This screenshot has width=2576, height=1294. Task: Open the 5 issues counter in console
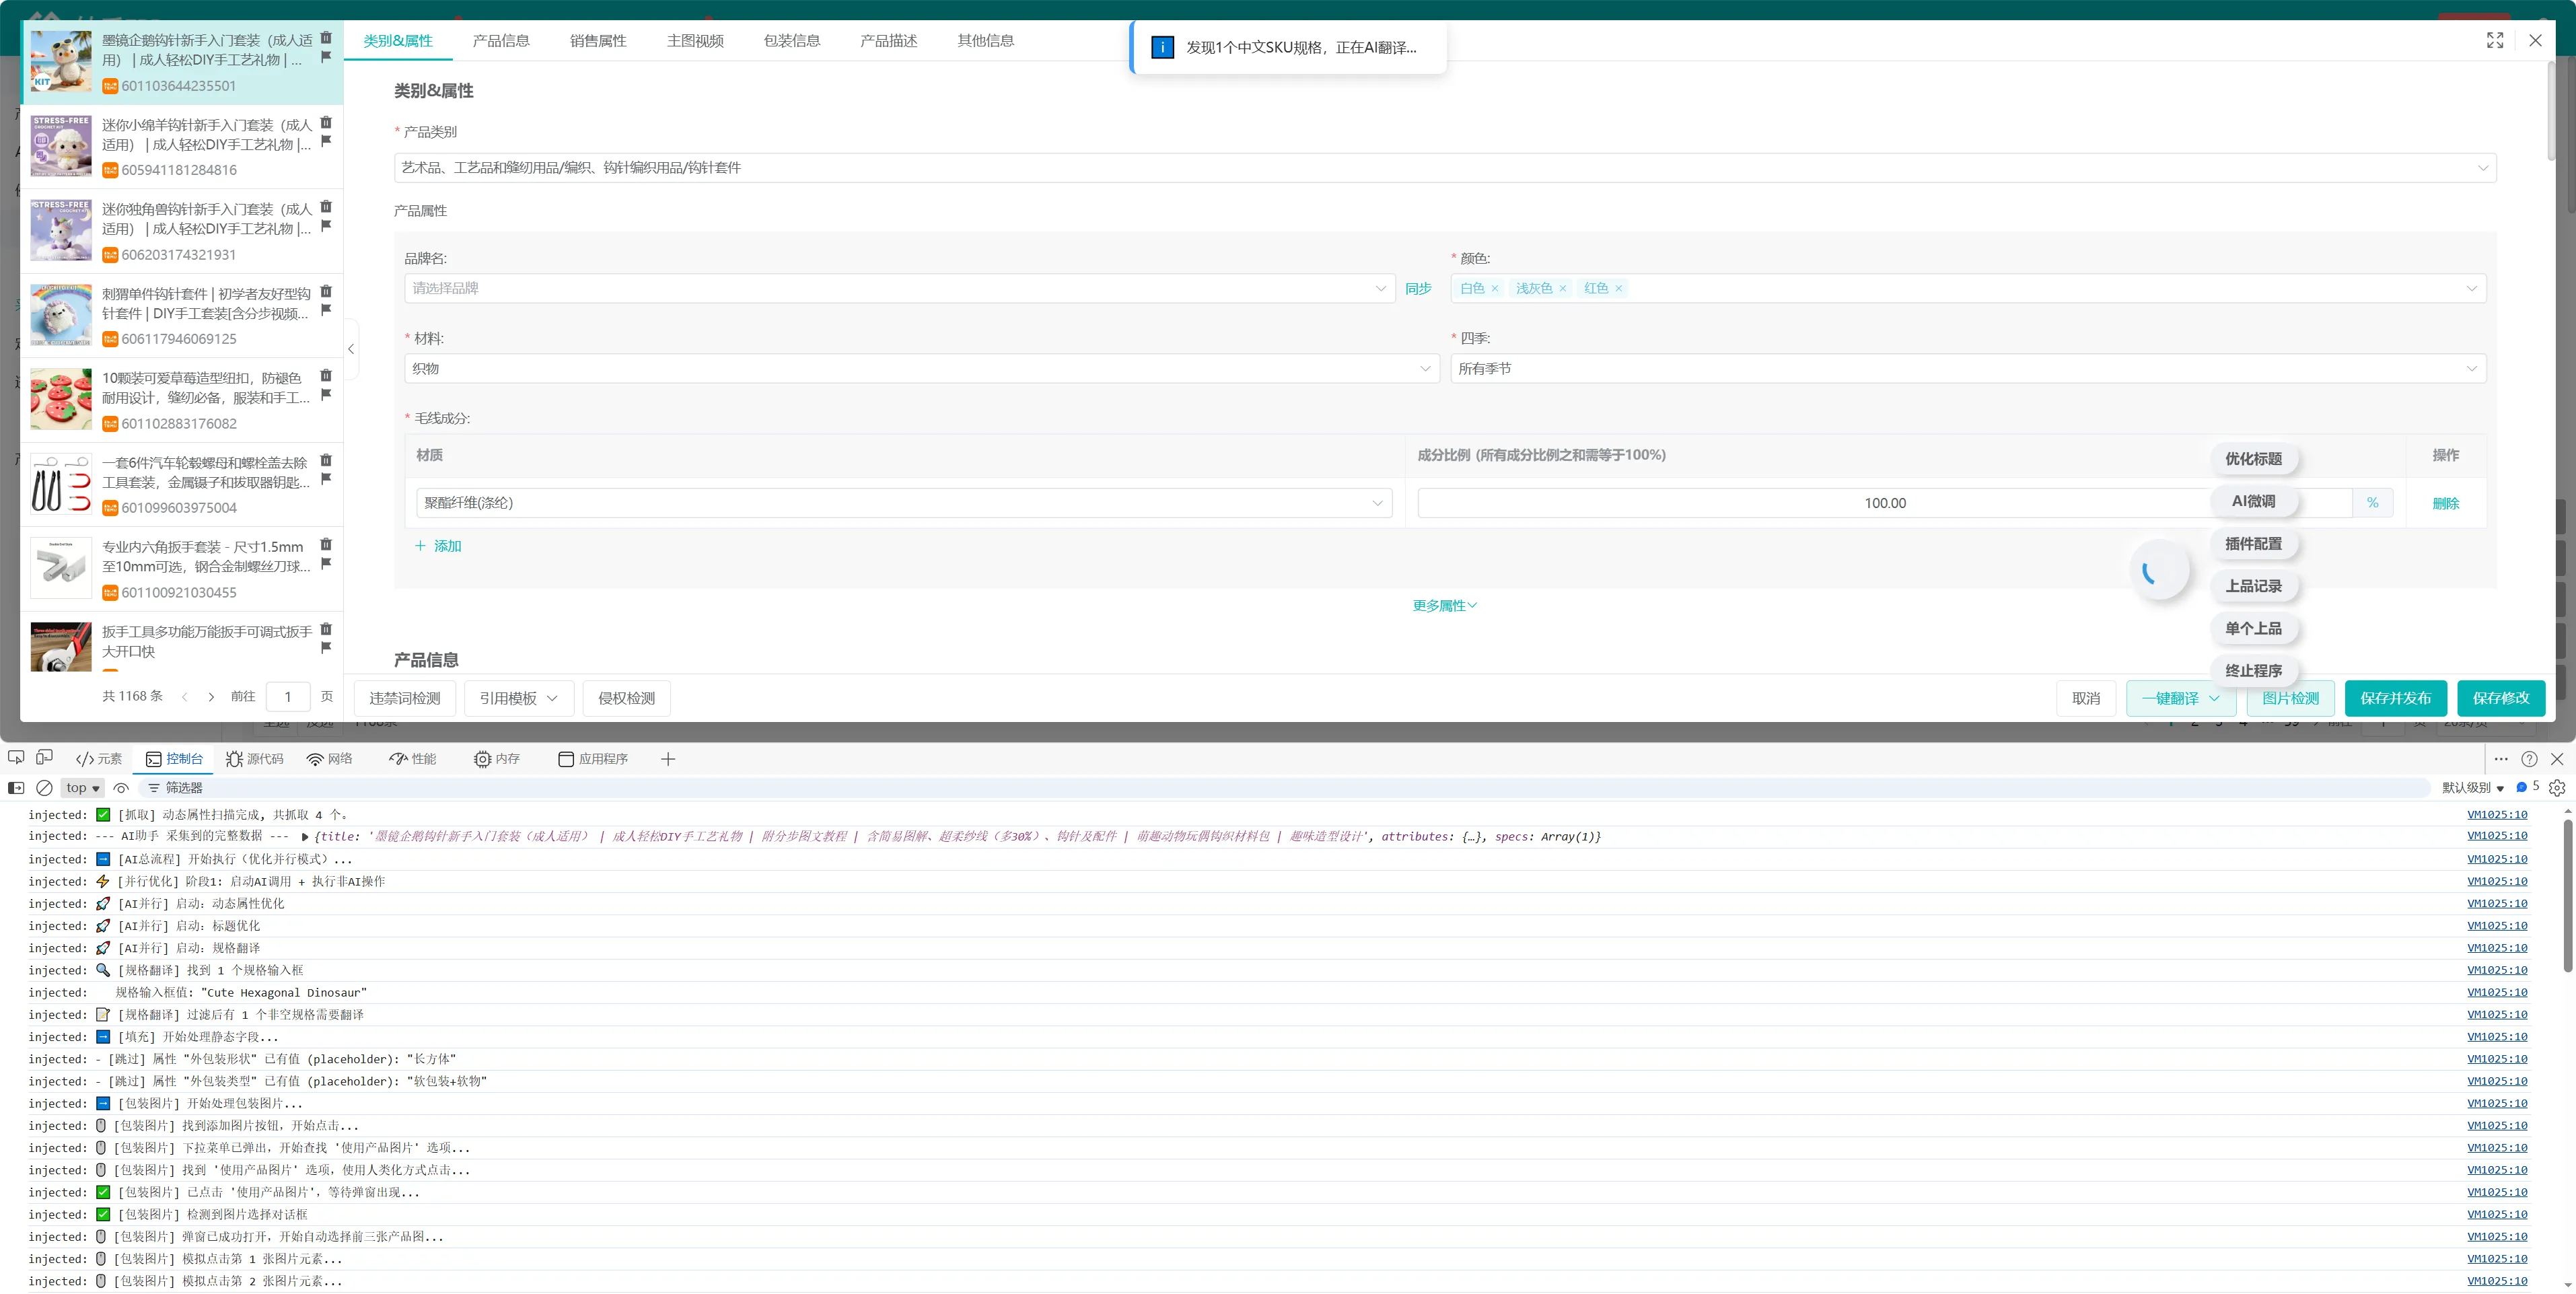[2527, 787]
